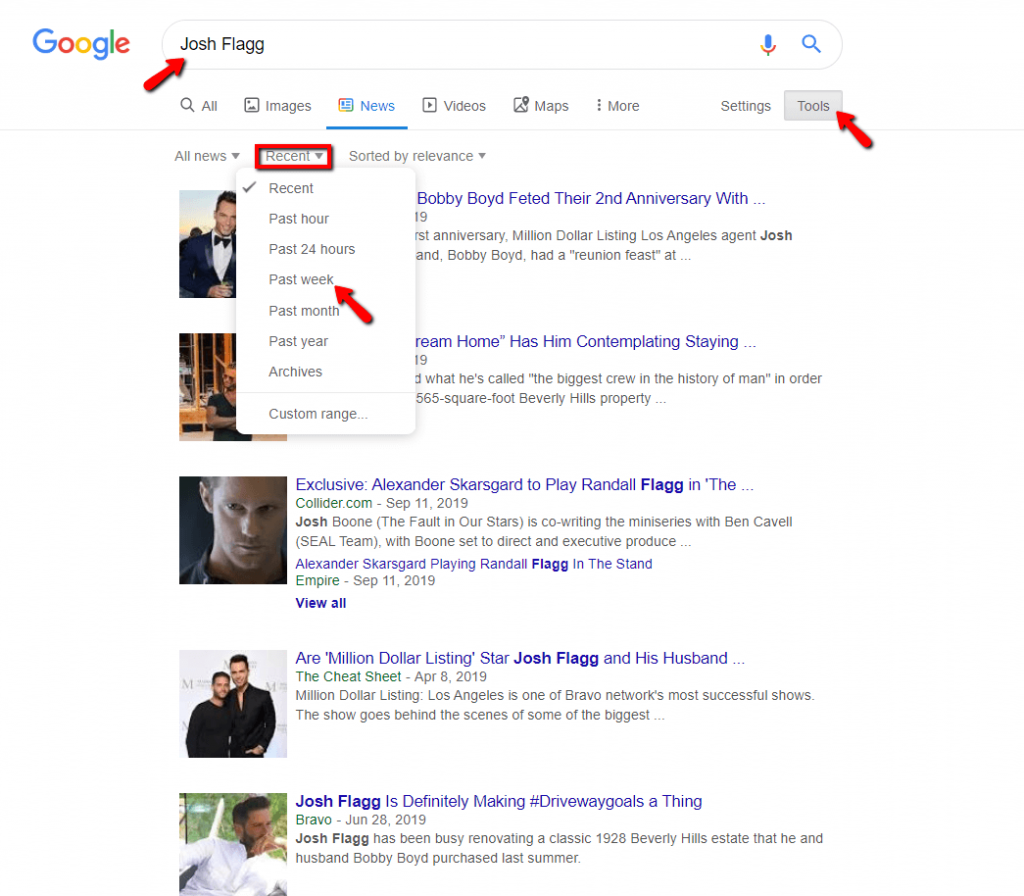Choose Past hour from time menu
Screen dimensions: 1024x896
(x=325, y=219)
